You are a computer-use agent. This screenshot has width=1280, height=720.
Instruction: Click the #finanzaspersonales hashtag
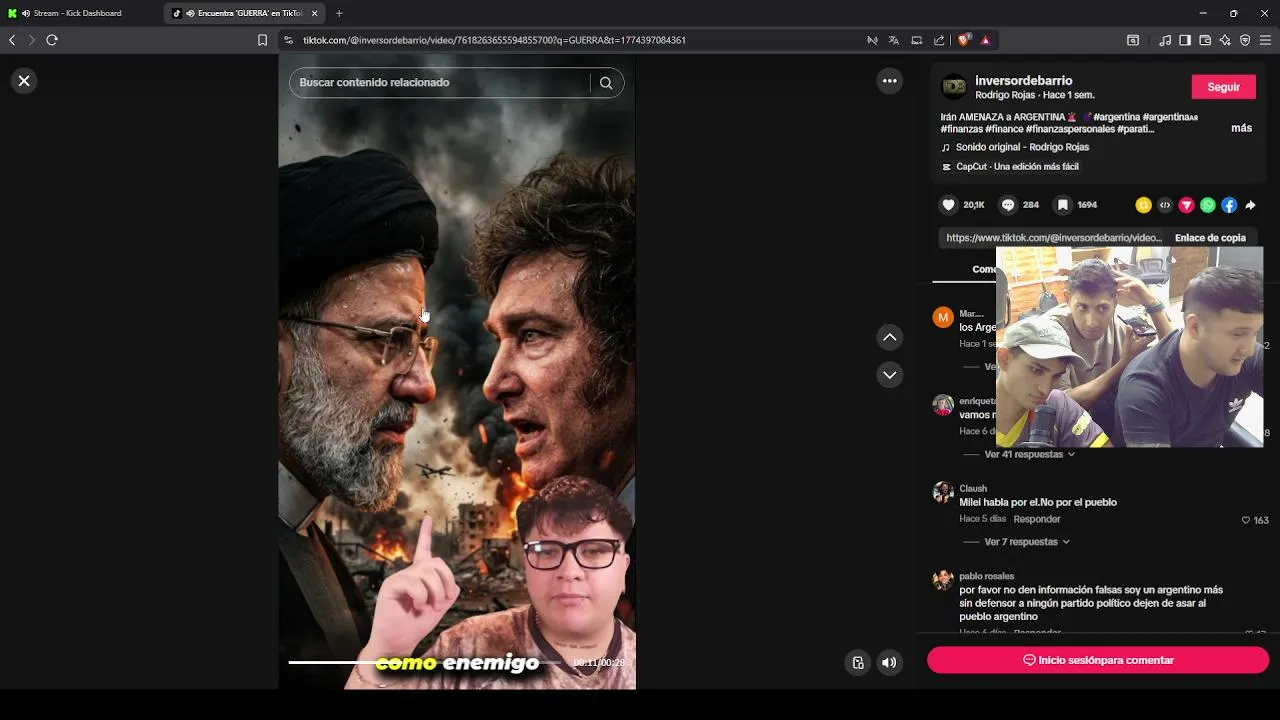tap(1069, 129)
